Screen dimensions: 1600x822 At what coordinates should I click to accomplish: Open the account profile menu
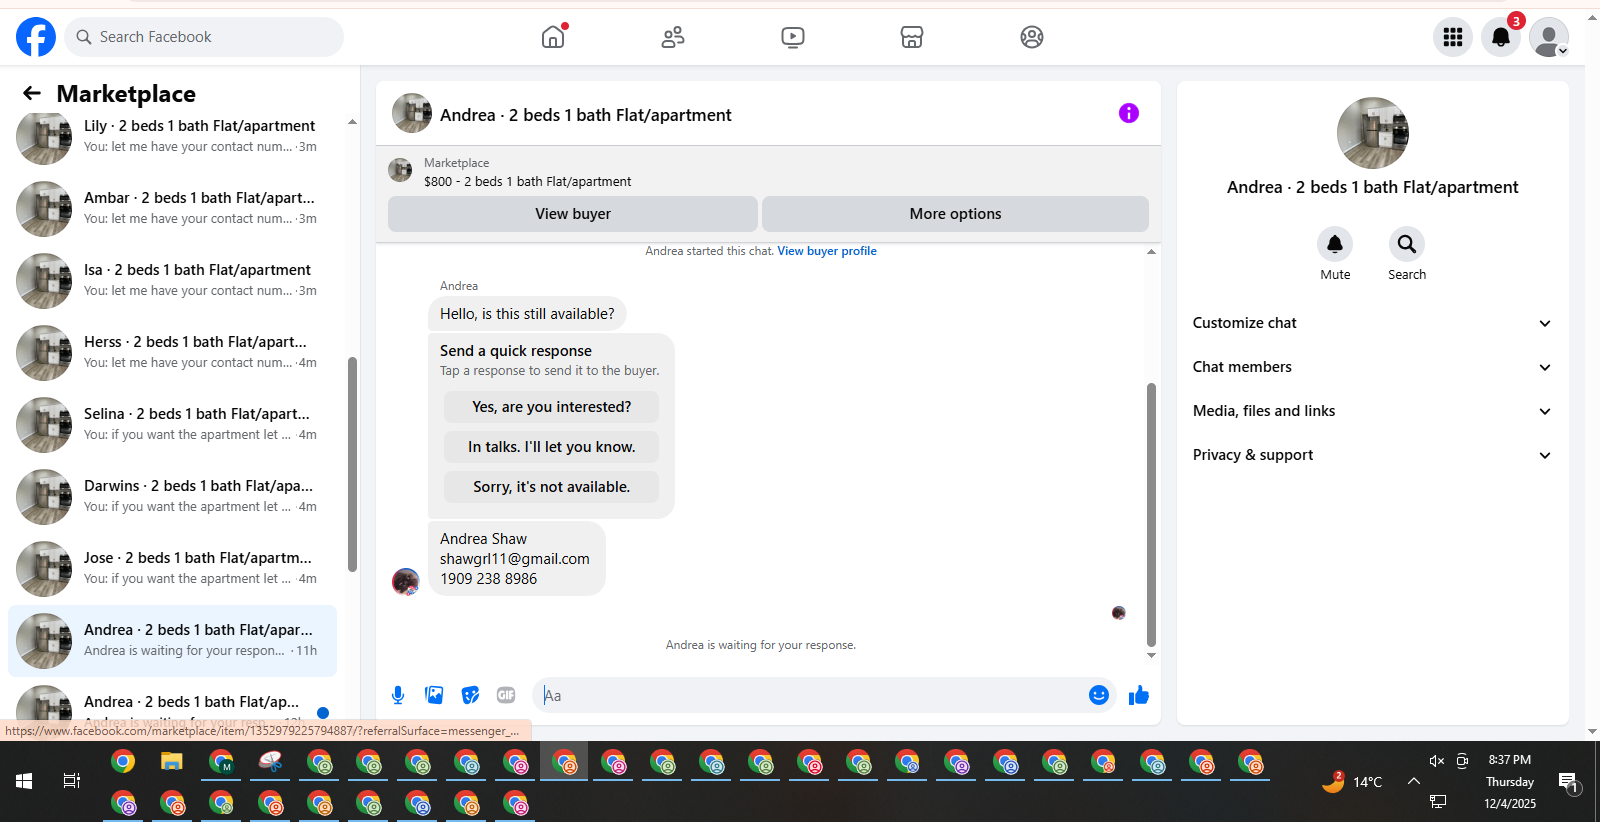pos(1549,37)
